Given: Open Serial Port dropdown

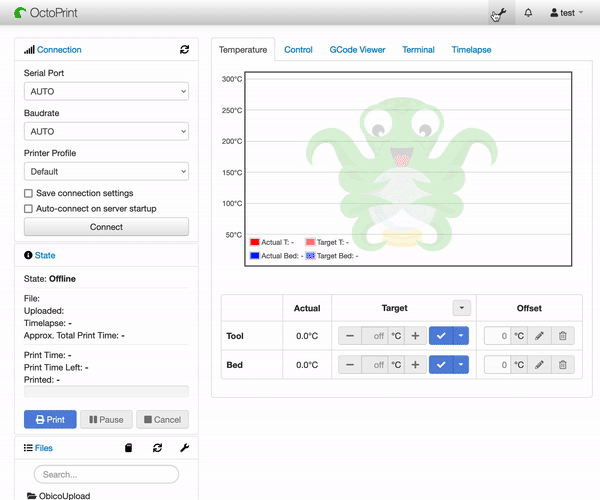Looking at the screenshot, I should 106,91.
